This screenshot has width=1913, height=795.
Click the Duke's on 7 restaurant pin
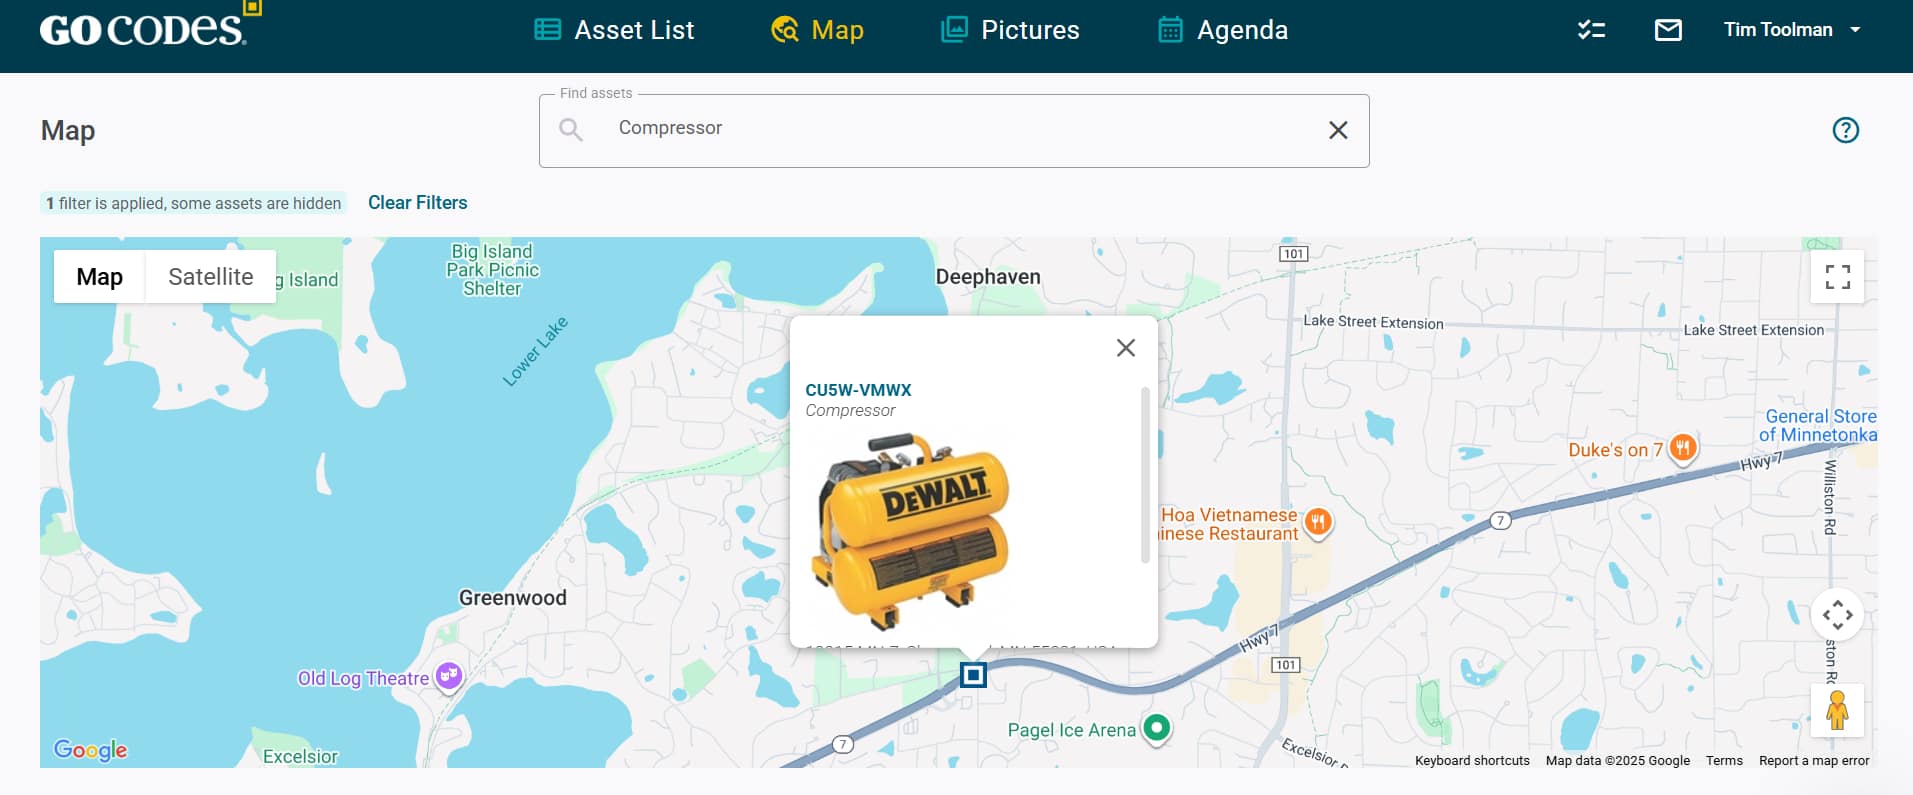pyautogui.click(x=1683, y=448)
